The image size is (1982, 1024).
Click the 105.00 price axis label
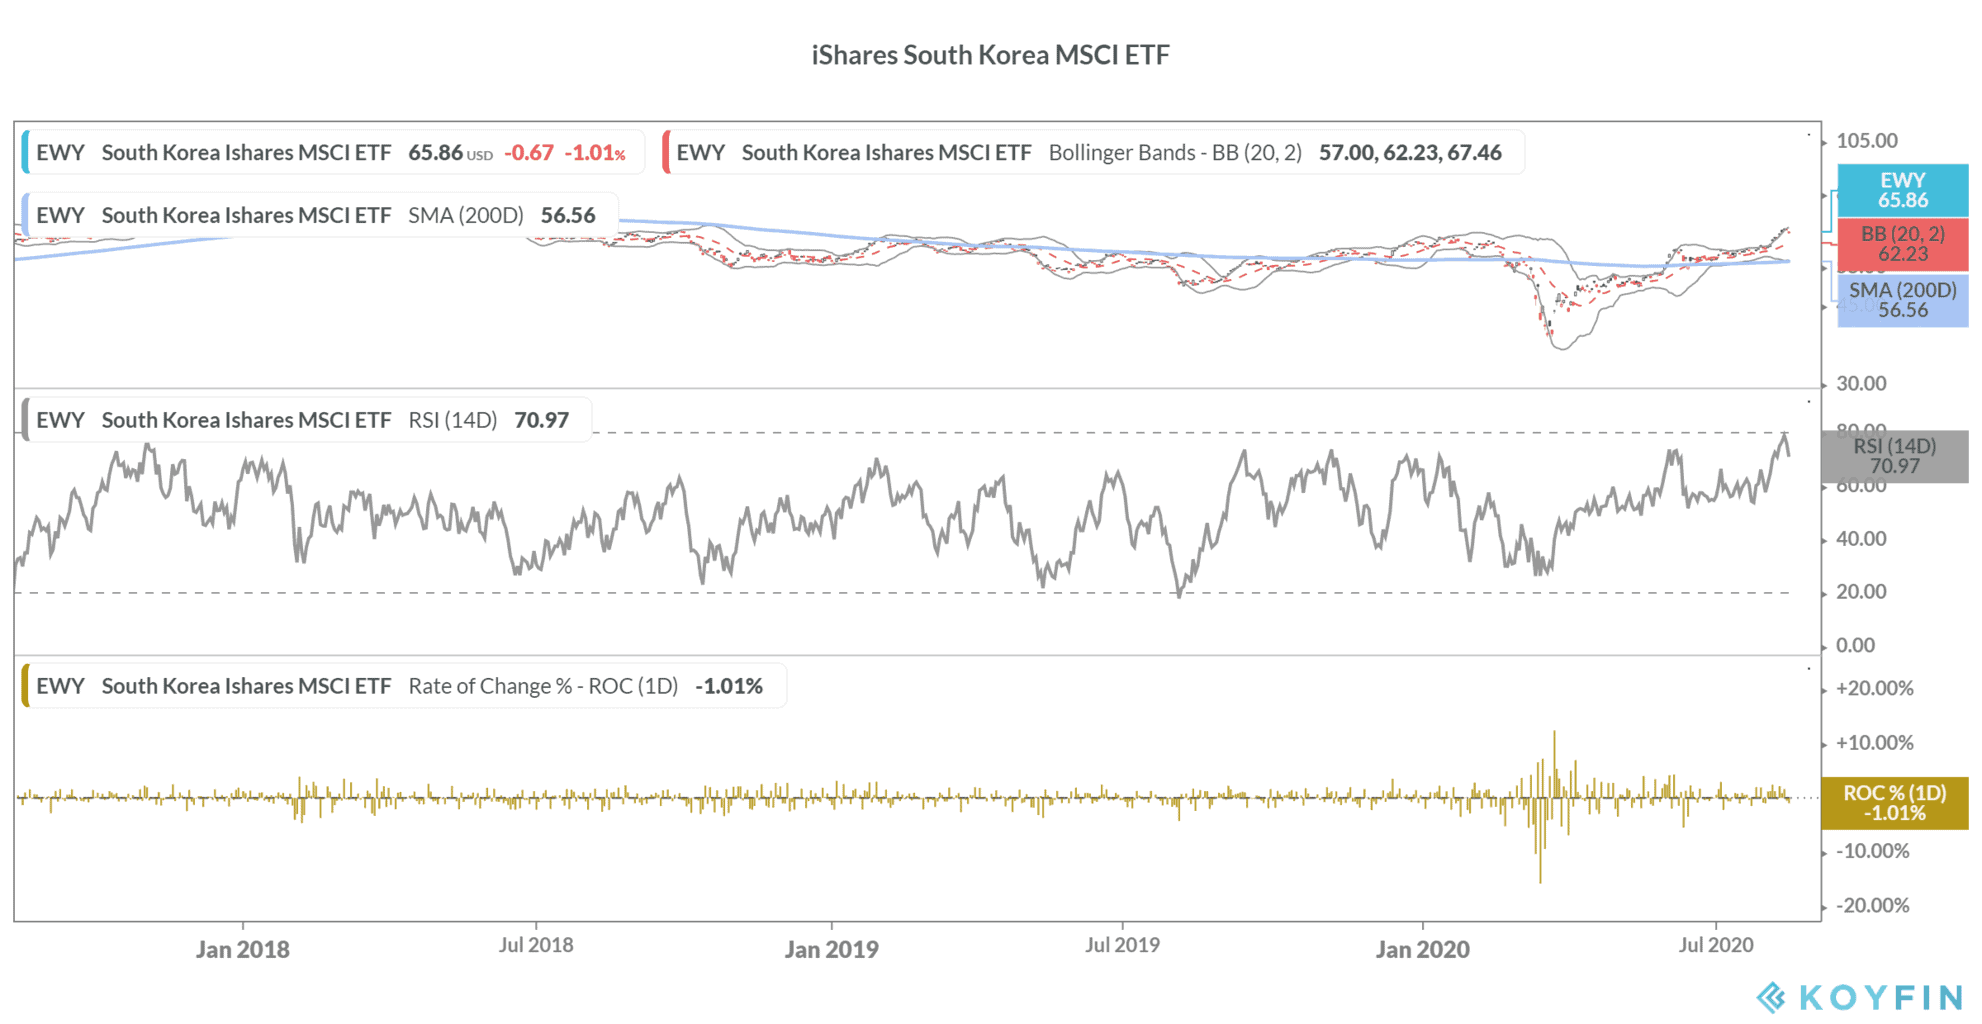[1866, 141]
